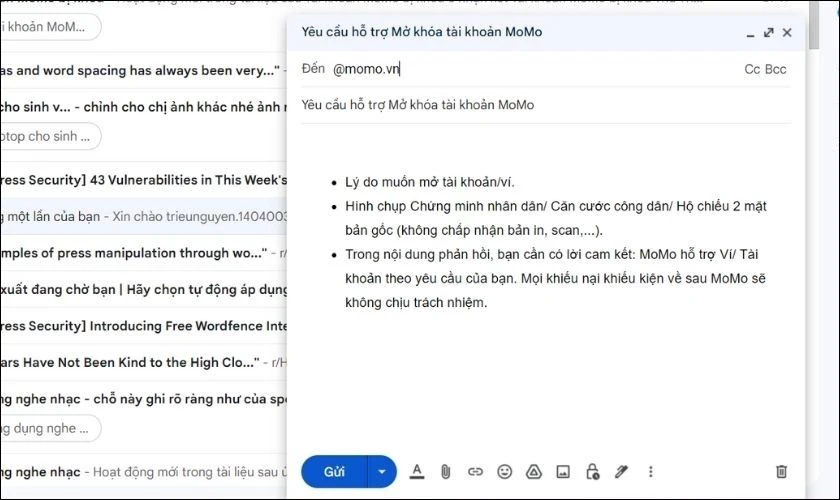The width and height of the screenshot is (840, 500).
Task: Click the blue Gửi send button
Action: 334,472
